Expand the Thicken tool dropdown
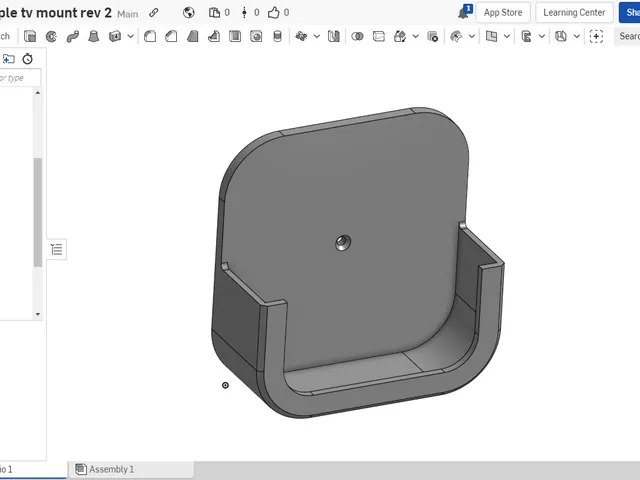 click(x=131, y=36)
